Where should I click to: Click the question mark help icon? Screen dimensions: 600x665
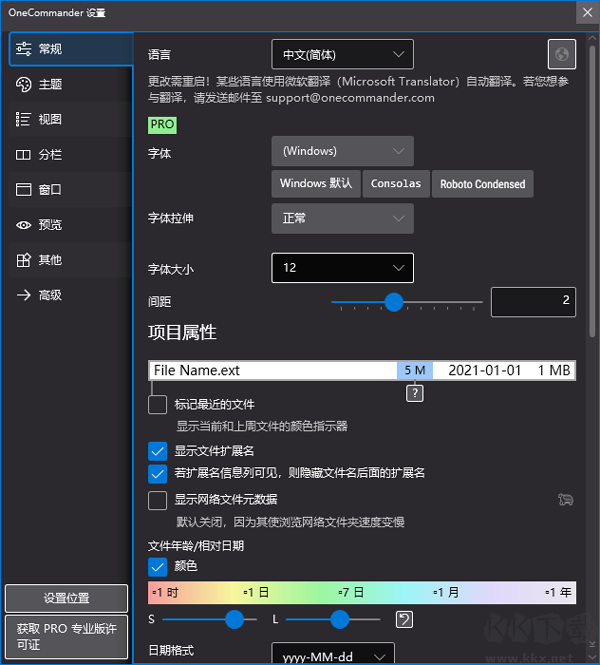[x=415, y=393]
